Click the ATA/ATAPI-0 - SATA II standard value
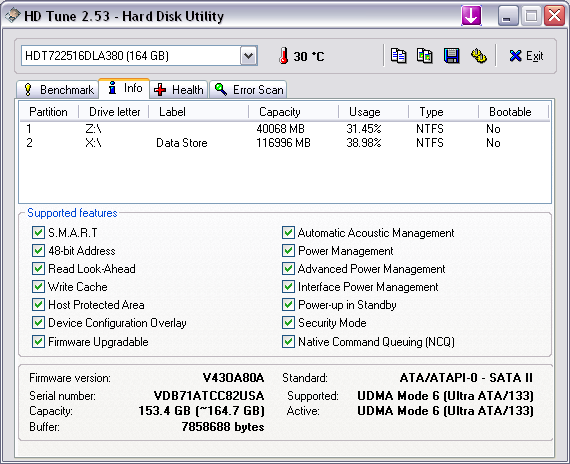This screenshot has height=464, width=570. tap(466, 378)
